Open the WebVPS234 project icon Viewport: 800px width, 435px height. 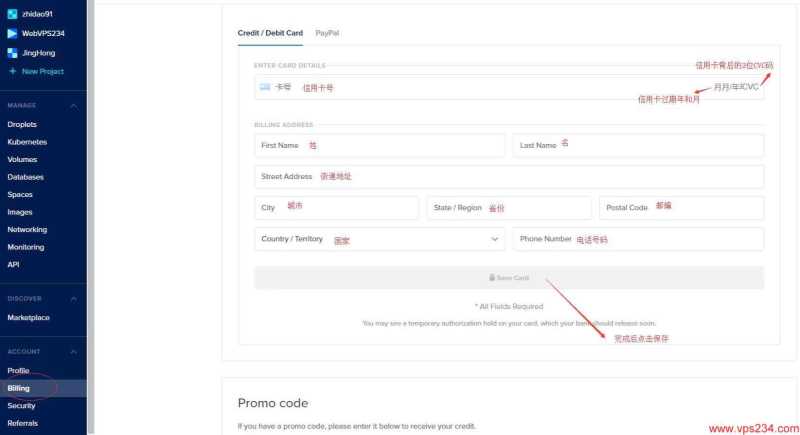point(12,34)
